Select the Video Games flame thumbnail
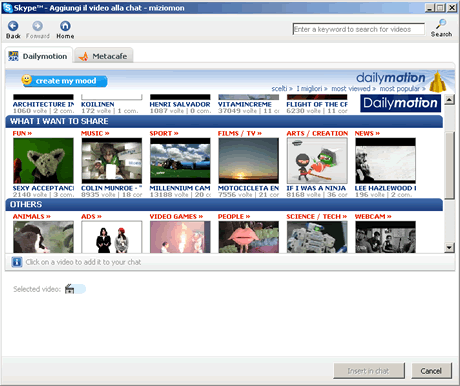 coord(180,237)
